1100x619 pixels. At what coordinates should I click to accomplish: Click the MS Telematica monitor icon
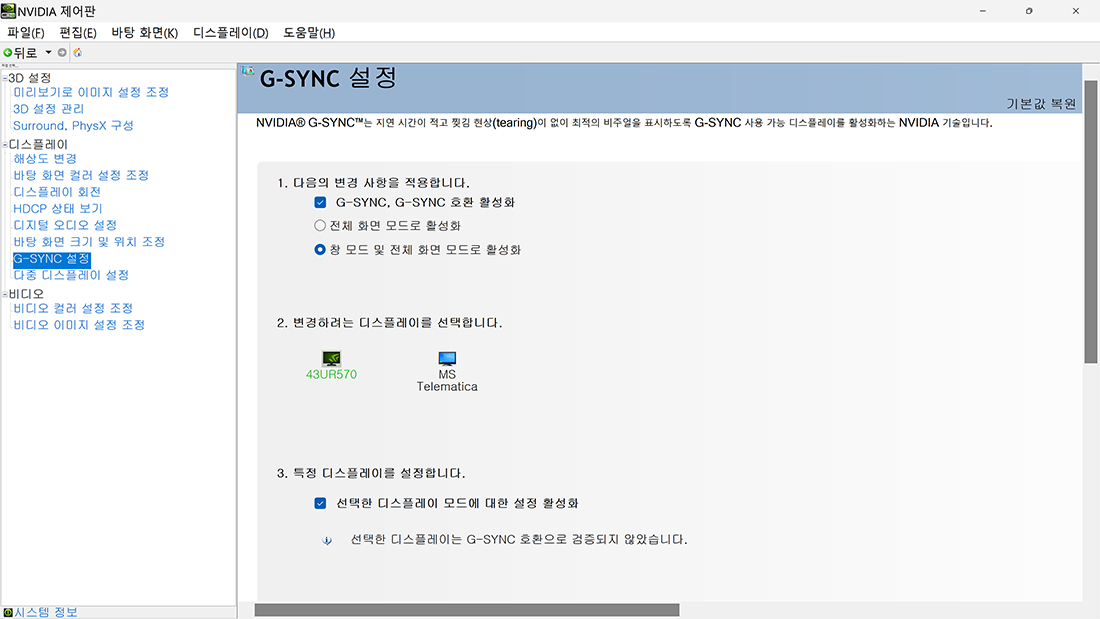tap(447, 359)
